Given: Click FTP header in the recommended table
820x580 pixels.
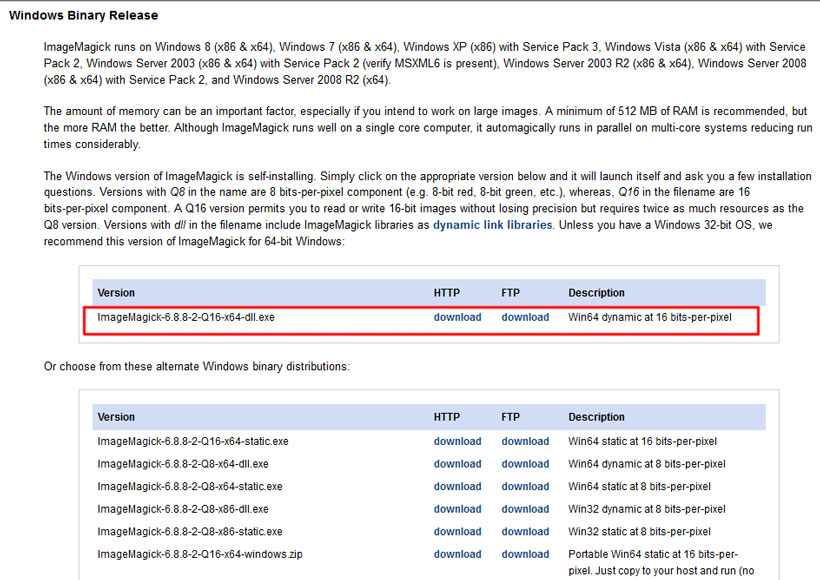Looking at the screenshot, I should click(x=510, y=293).
